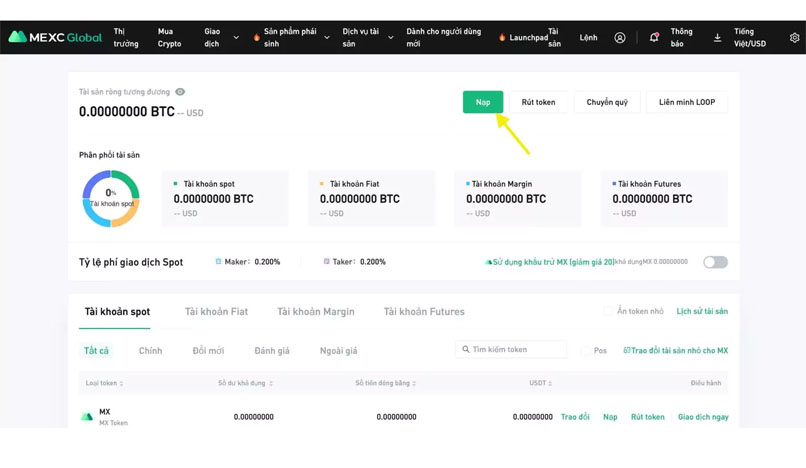Screen dimensions: 806x468
Task: Click the Tìm kiếm token search field
Action: [511, 349]
